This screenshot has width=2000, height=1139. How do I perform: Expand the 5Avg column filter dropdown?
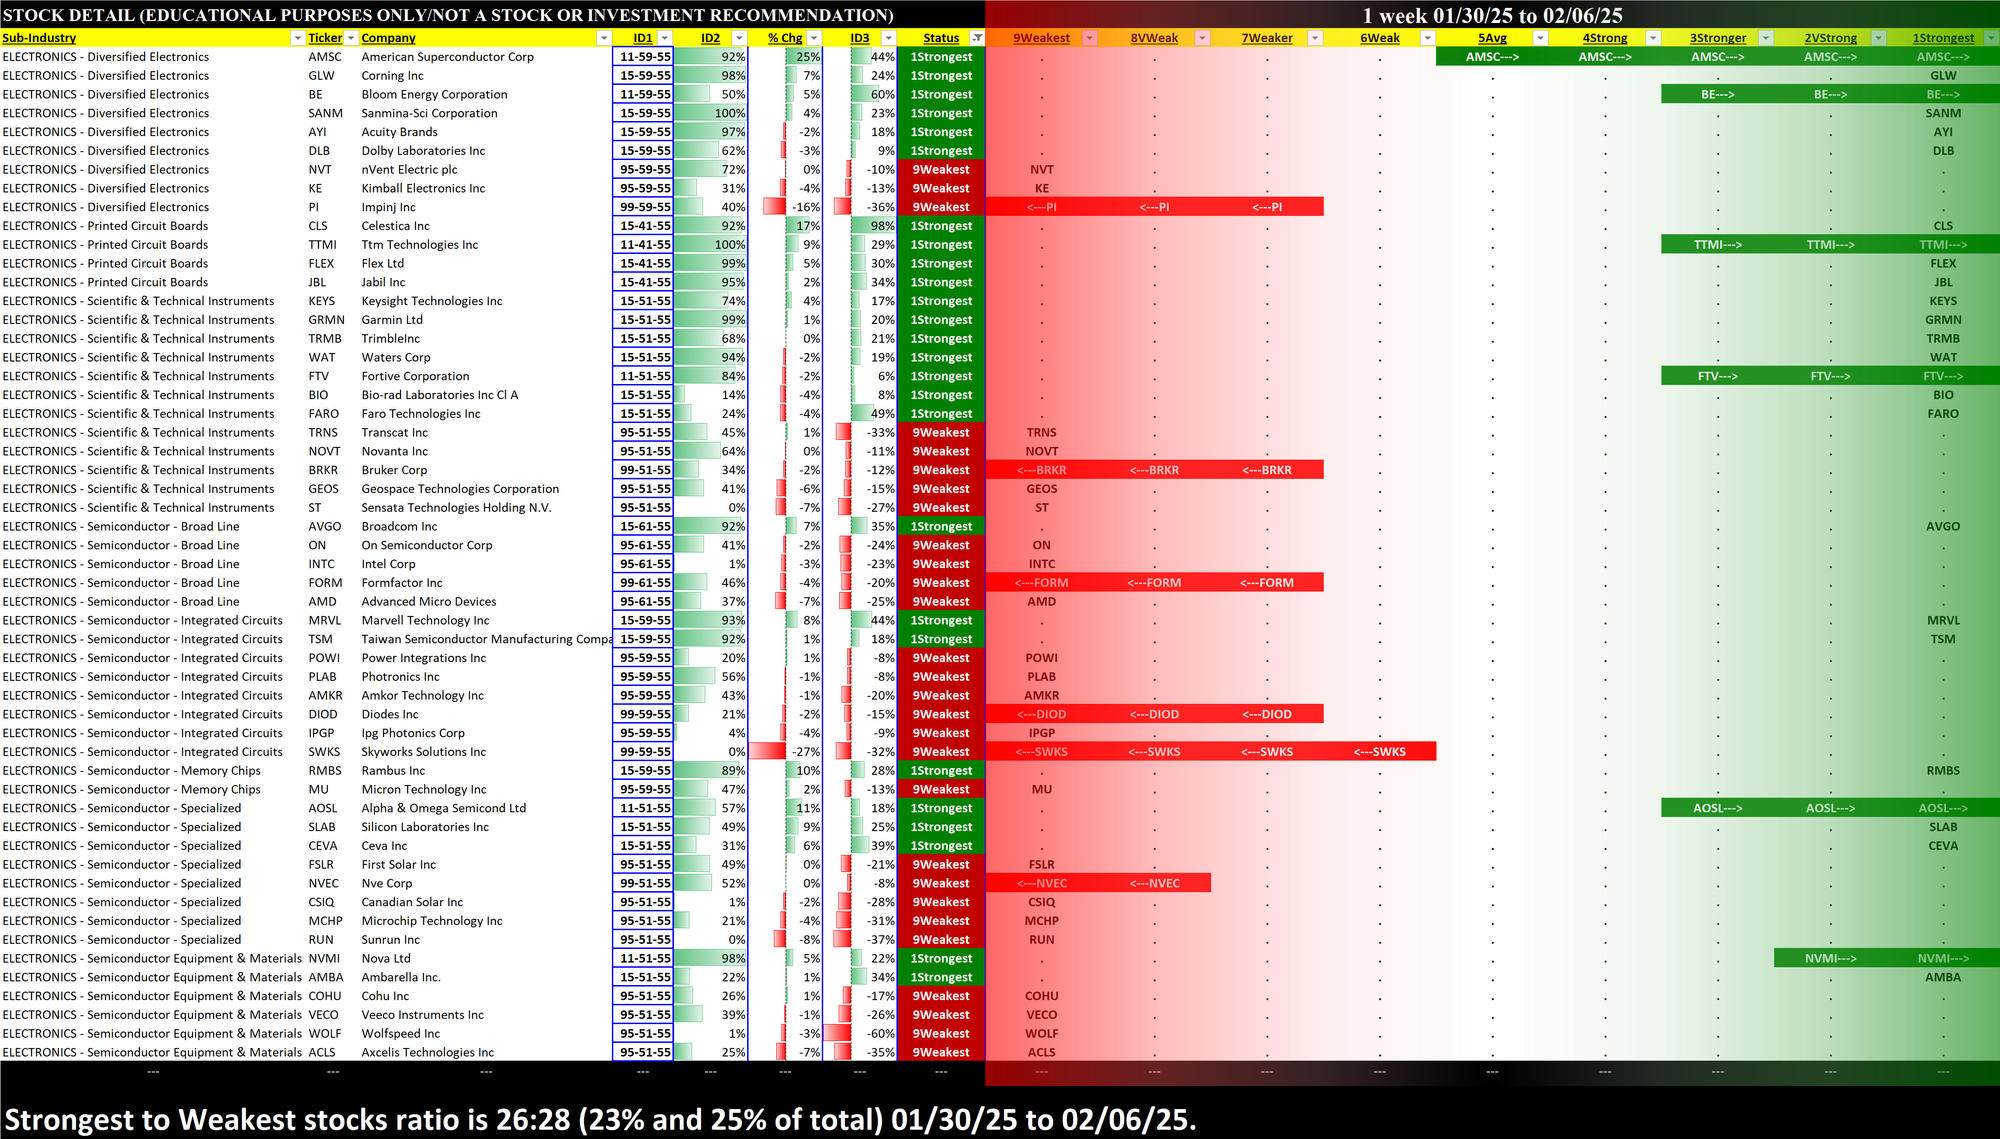pos(1540,38)
